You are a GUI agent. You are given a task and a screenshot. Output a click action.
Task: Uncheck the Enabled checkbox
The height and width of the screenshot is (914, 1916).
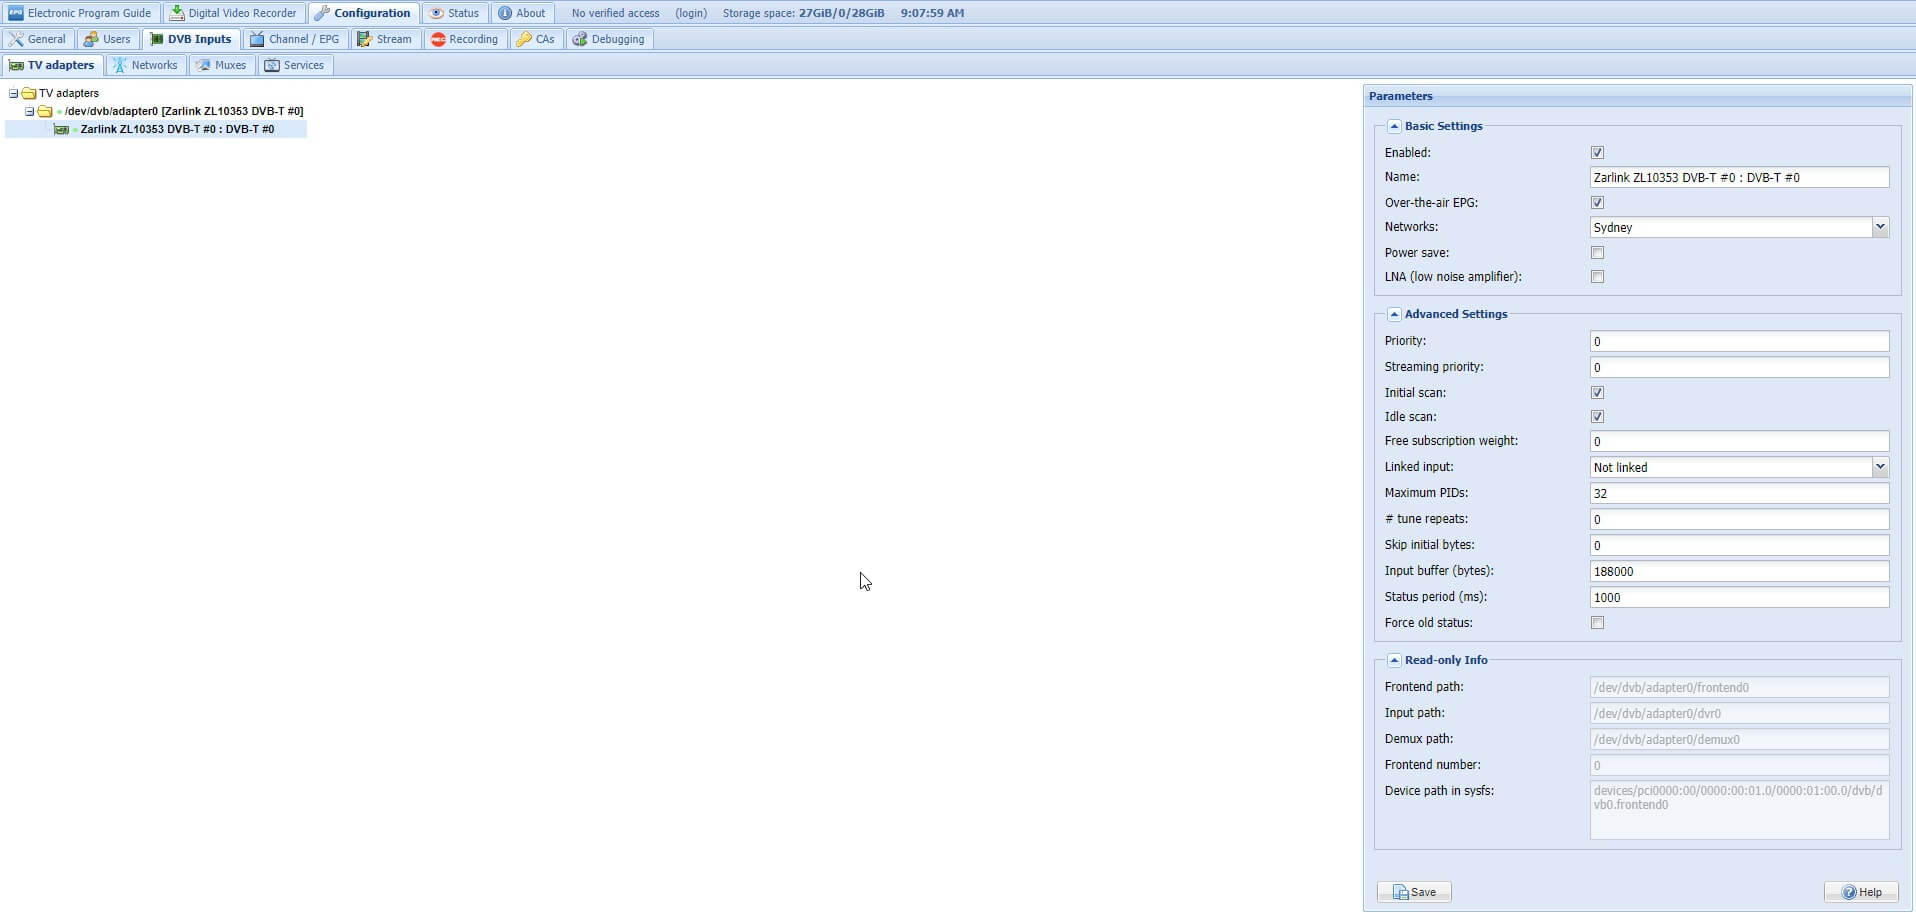pyautogui.click(x=1597, y=153)
